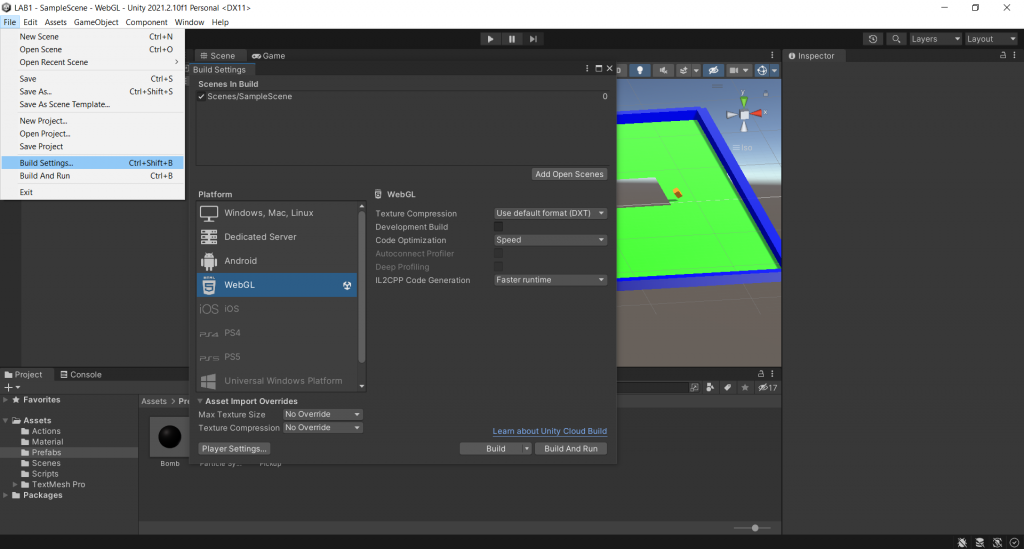Click the search picker icon in Project

694,388
